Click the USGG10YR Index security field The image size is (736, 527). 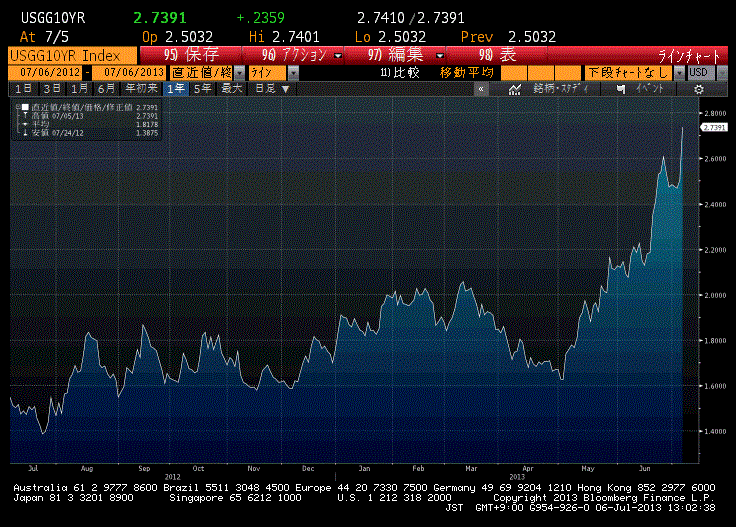(73, 56)
